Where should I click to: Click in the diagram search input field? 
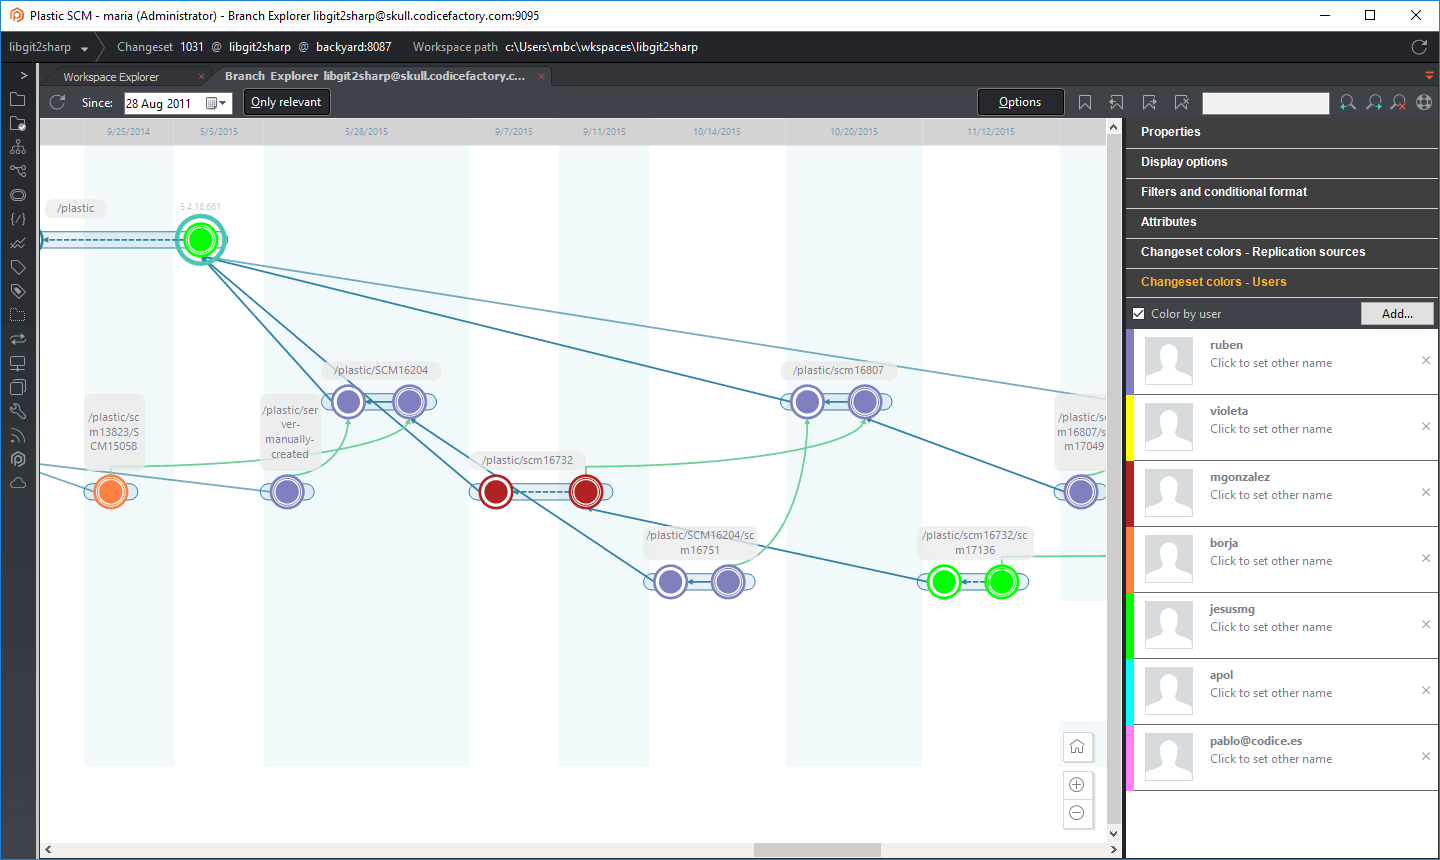point(1265,103)
